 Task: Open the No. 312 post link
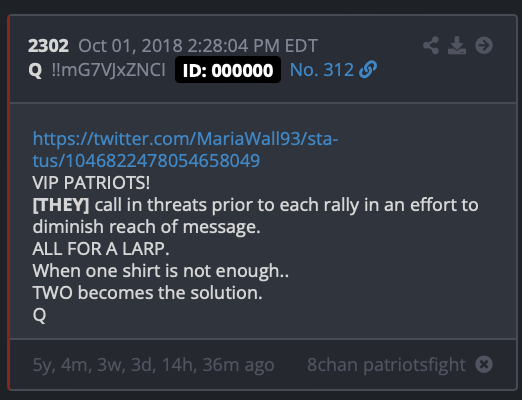(x=322, y=70)
